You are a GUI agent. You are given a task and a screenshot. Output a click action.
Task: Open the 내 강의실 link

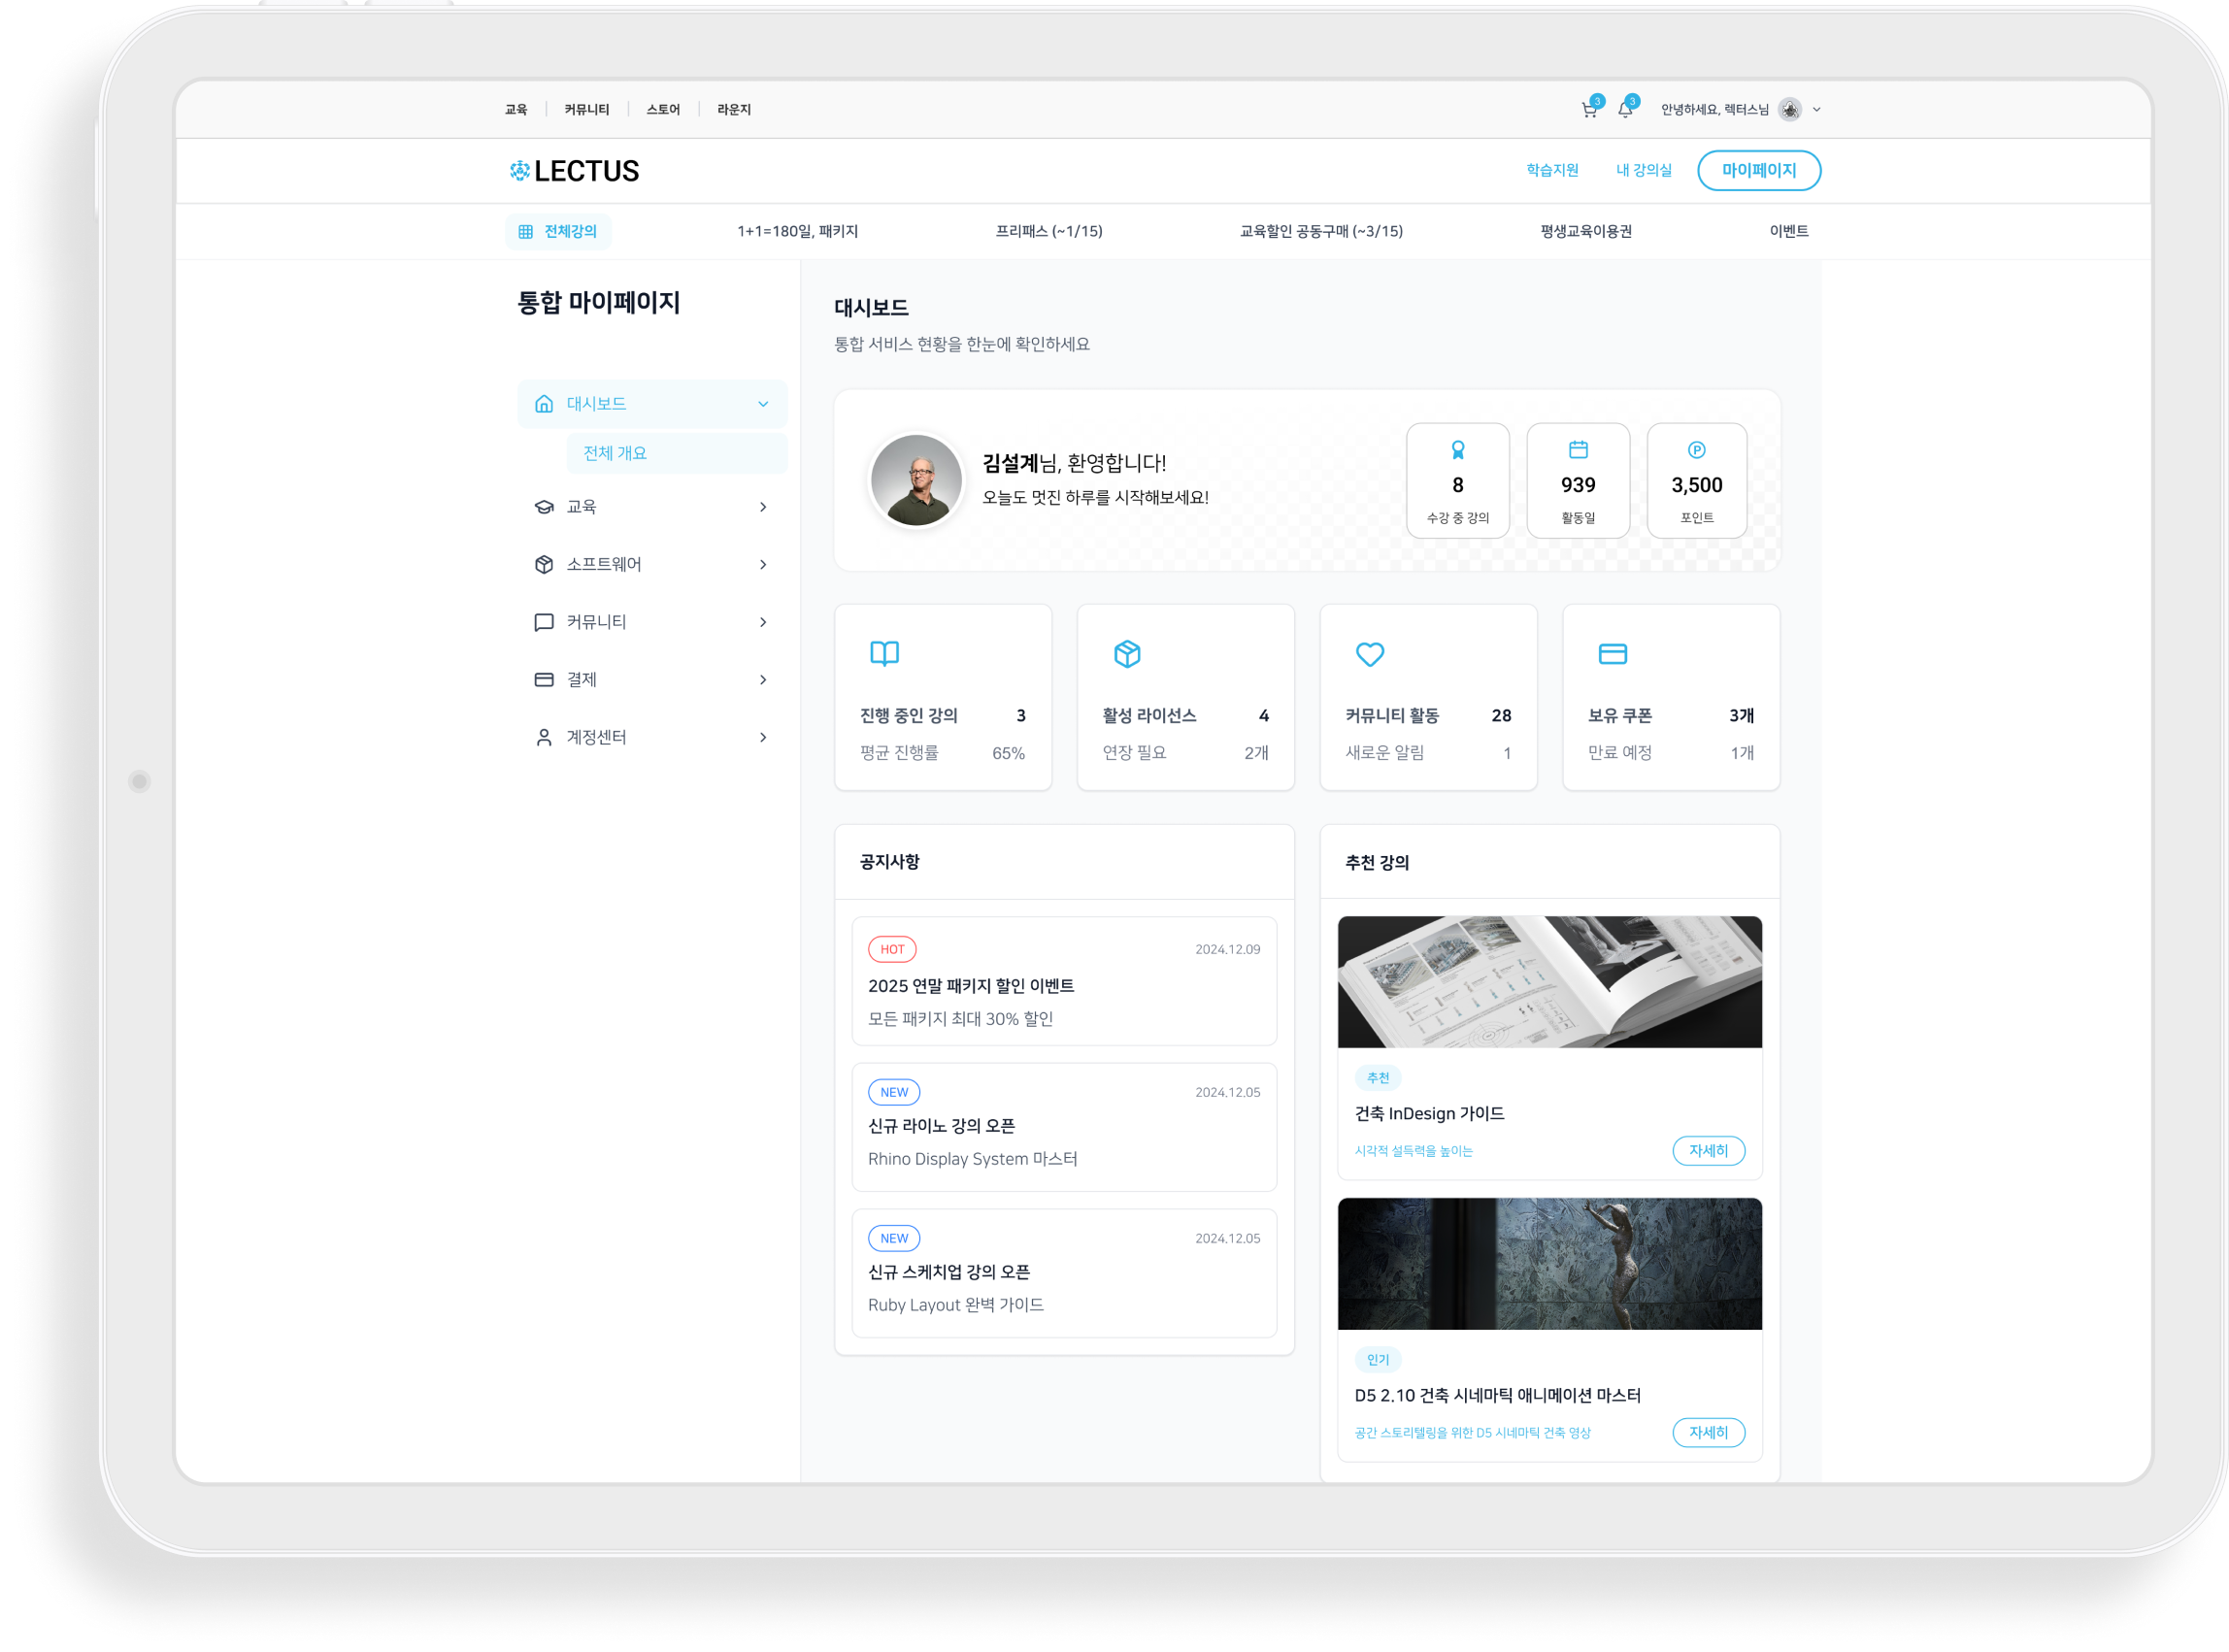click(x=1643, y=170)
